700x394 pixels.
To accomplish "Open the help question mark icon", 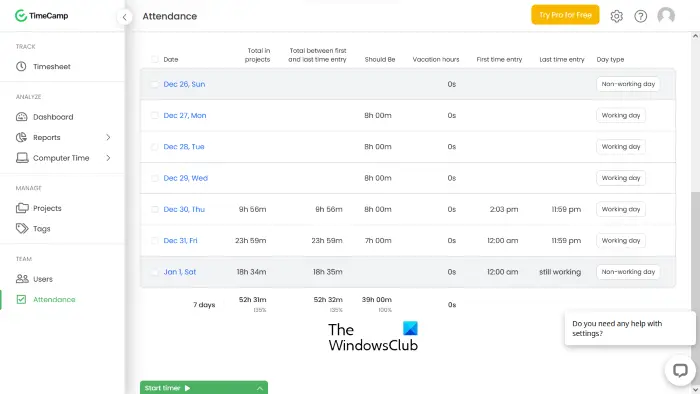I will [x=641, y=16].
